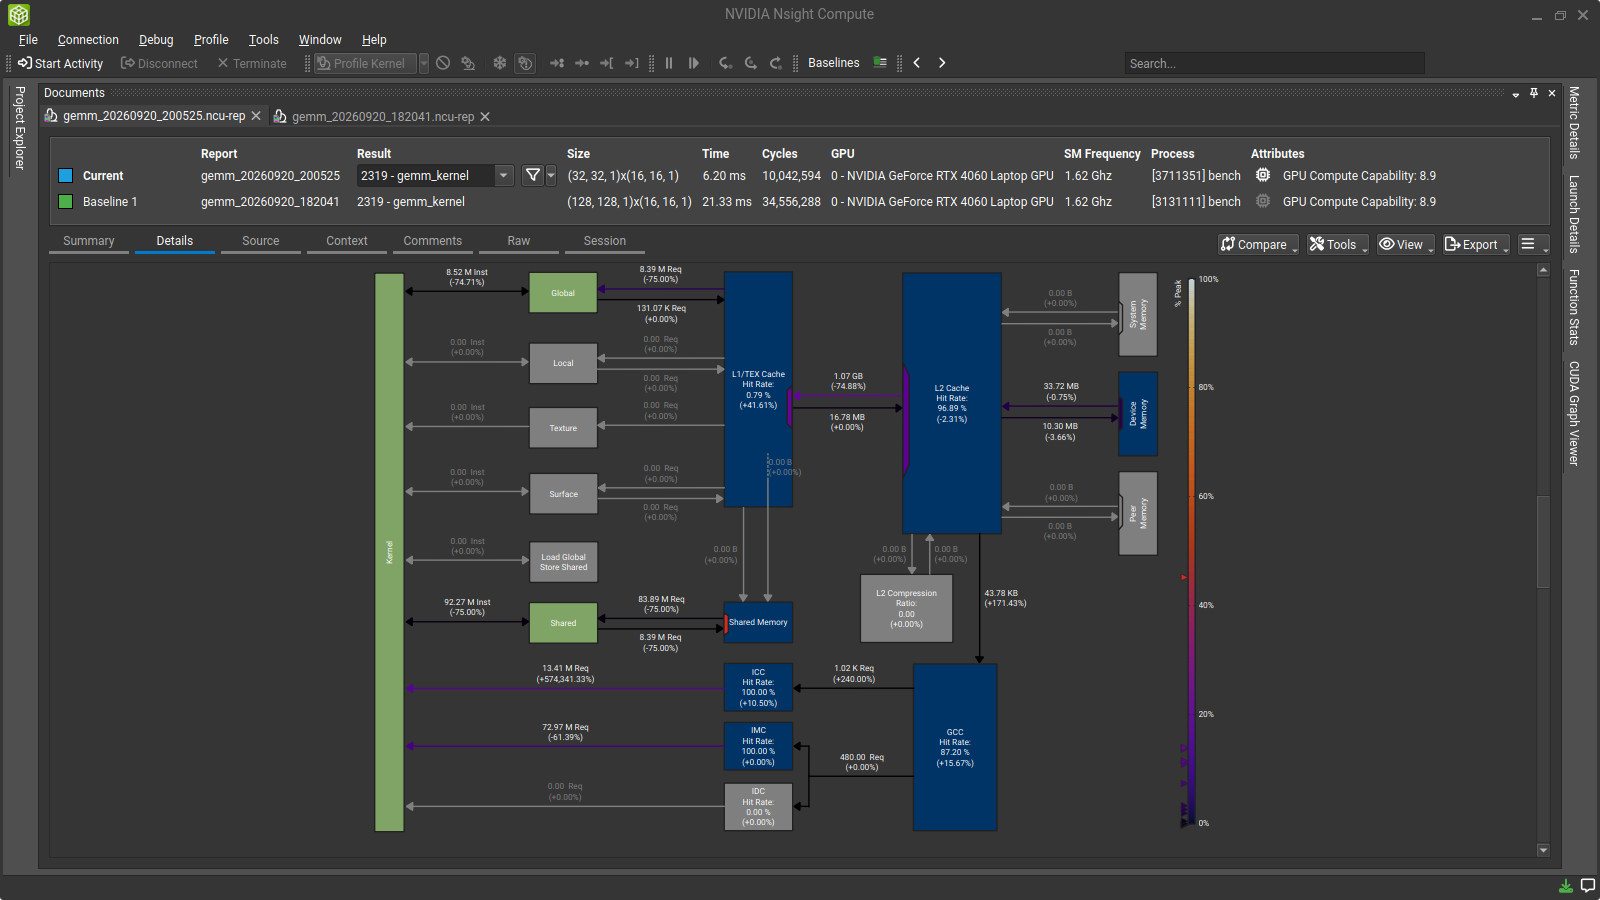
Task: Click the Disconnect toolbar button
Action: tap(160, 63)
